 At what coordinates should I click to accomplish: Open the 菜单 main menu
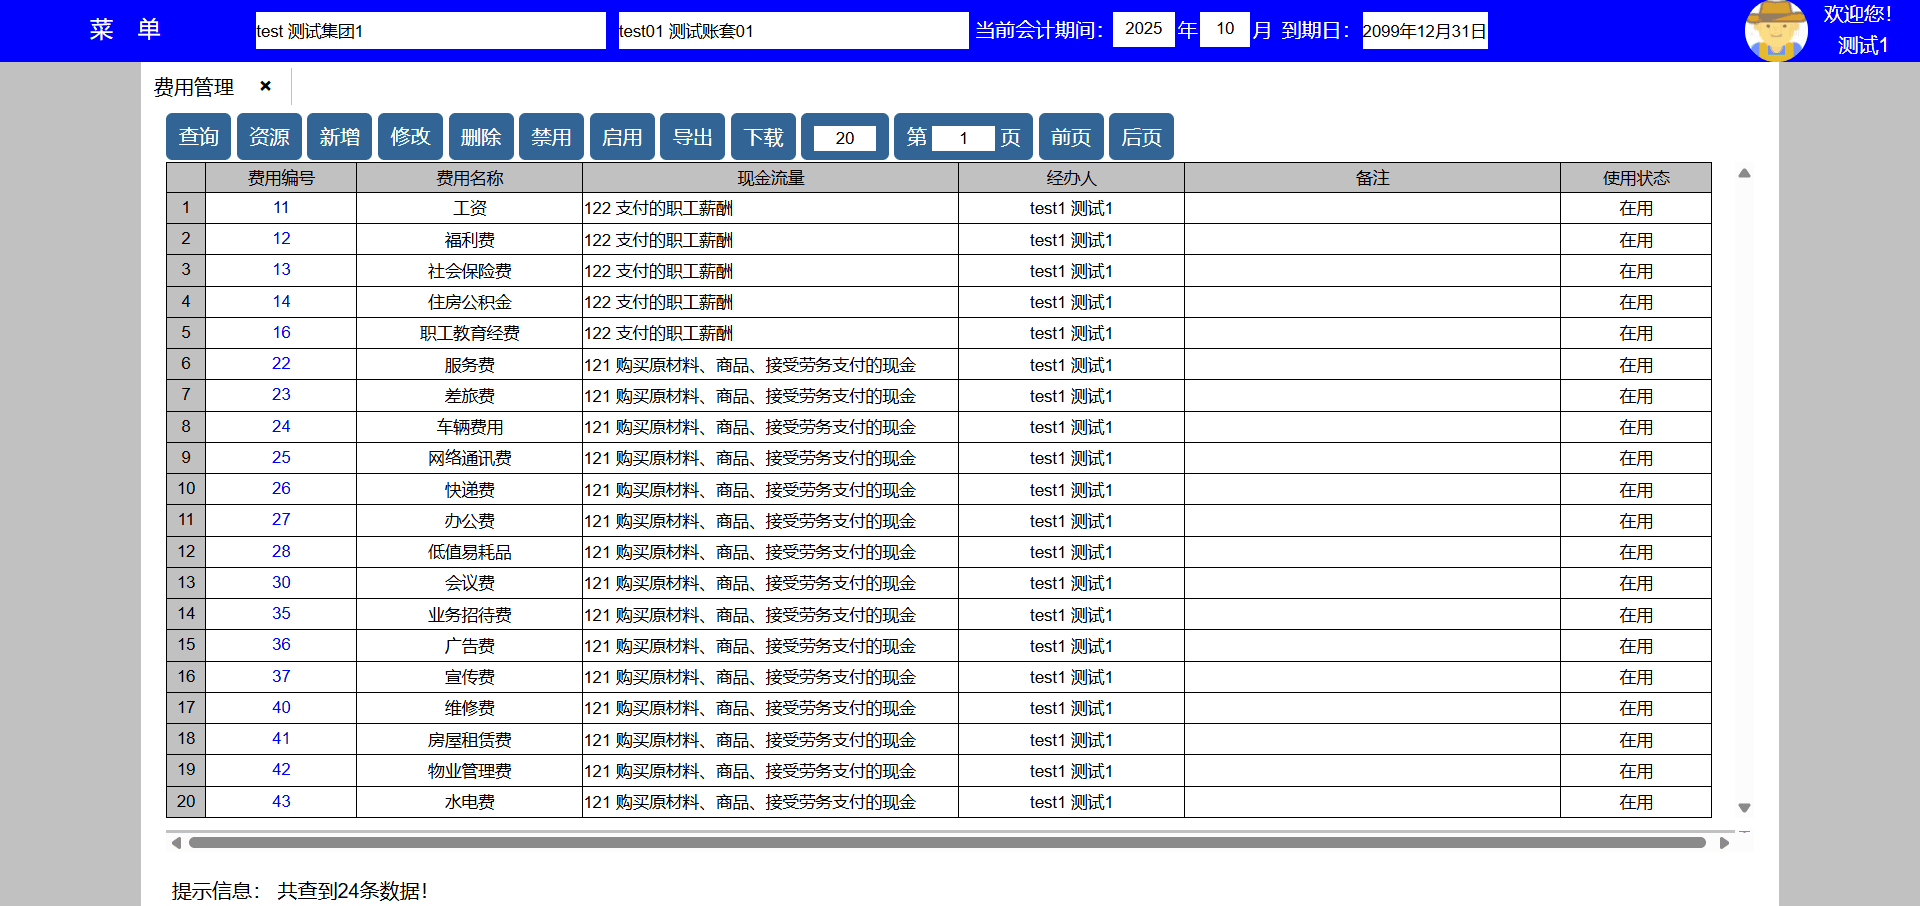click(x=125, y=30)
